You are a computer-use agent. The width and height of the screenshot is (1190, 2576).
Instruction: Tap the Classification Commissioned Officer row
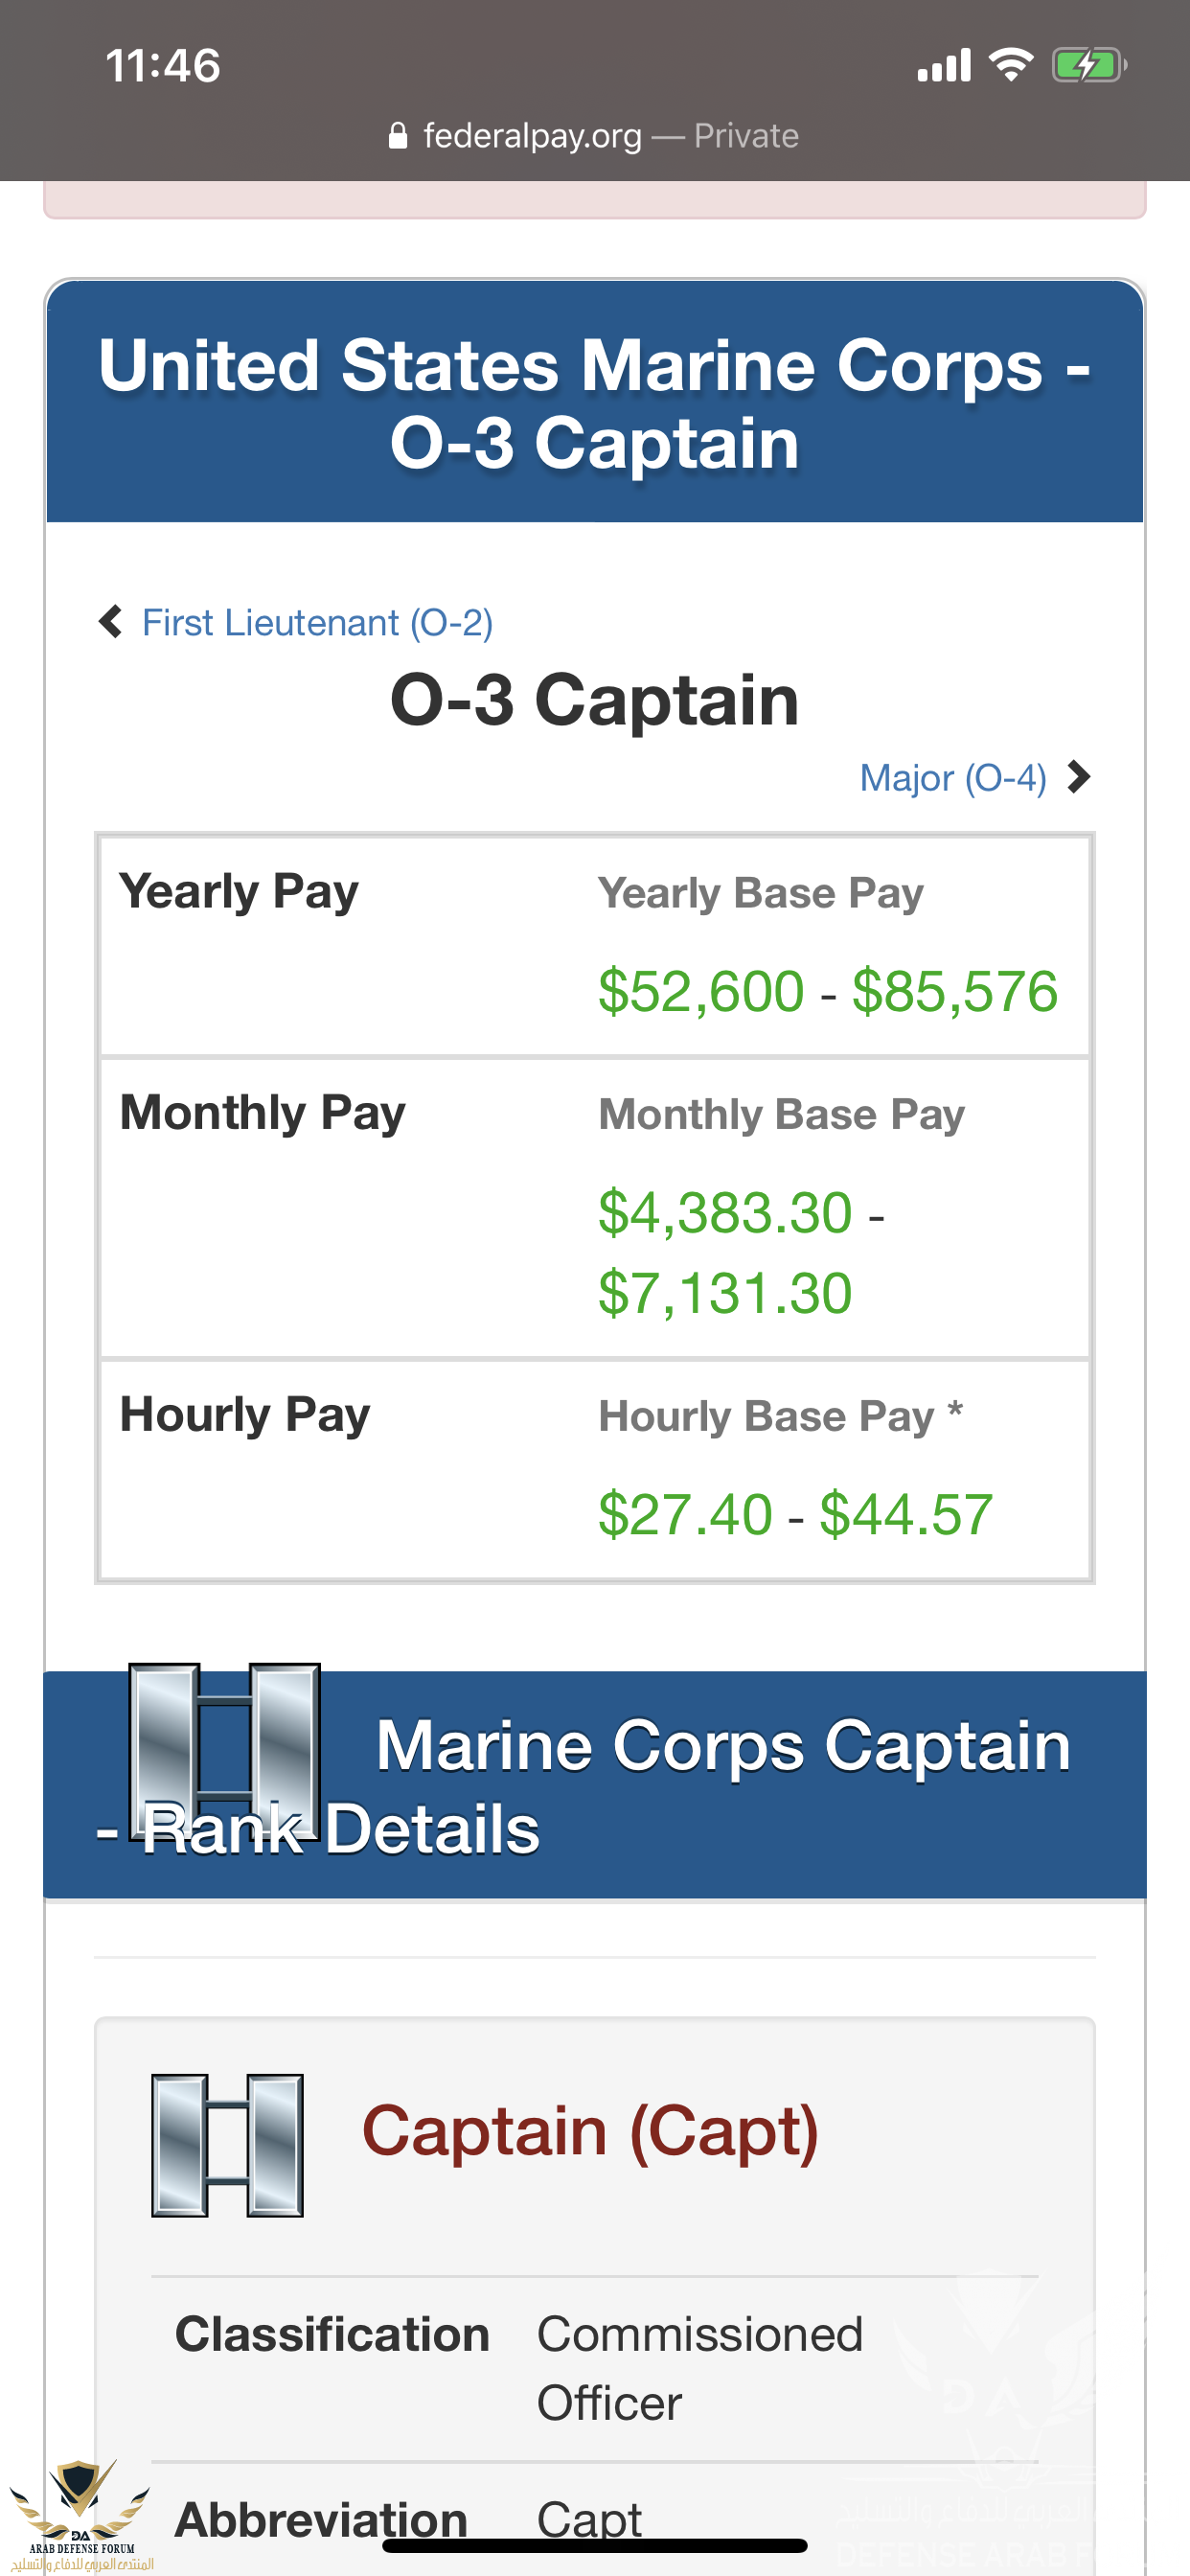595,2368
